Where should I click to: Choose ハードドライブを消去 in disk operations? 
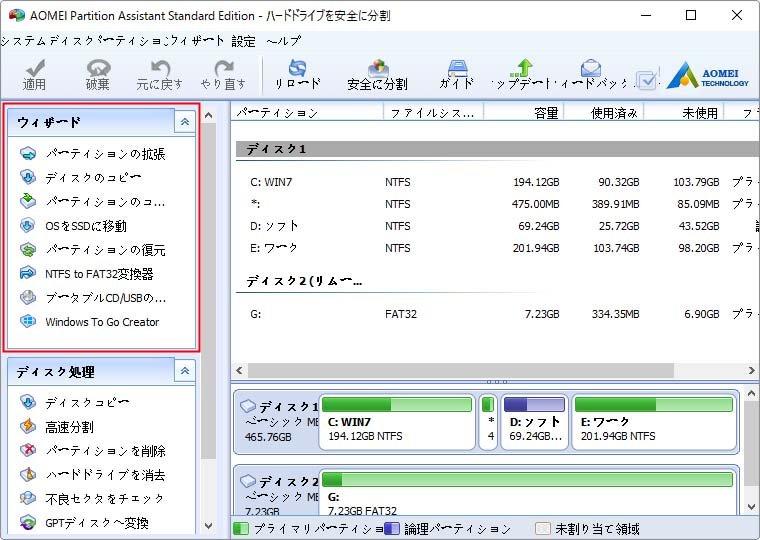pos(92,475)
